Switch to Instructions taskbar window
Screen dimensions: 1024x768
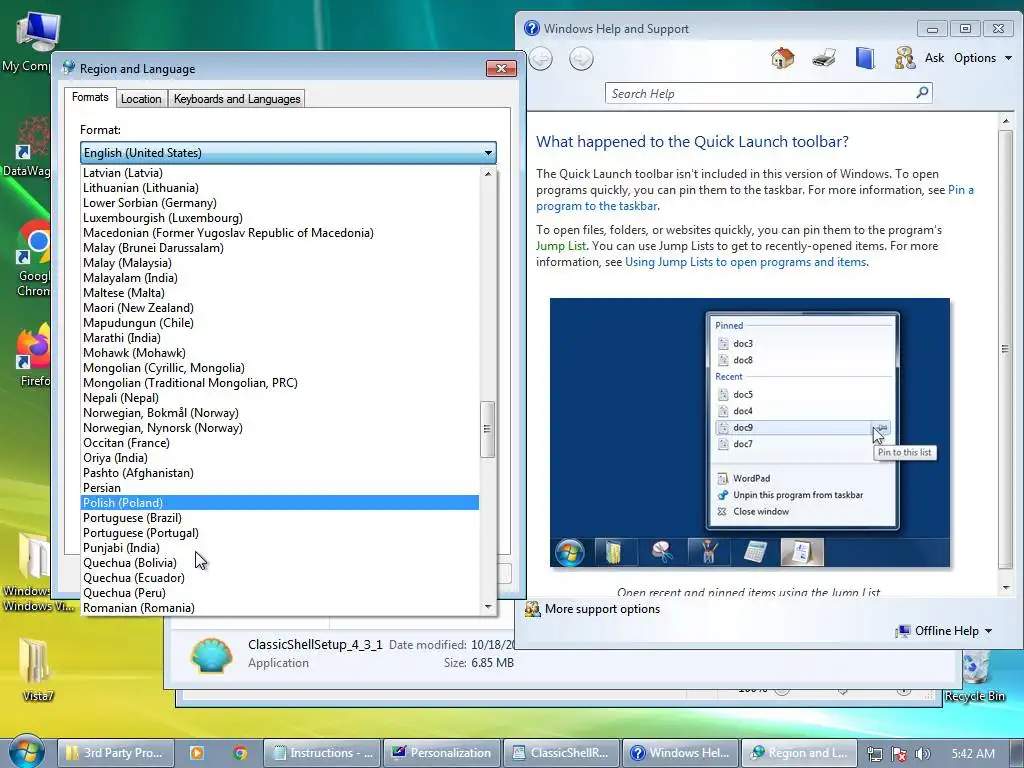[x=323, y=753]
